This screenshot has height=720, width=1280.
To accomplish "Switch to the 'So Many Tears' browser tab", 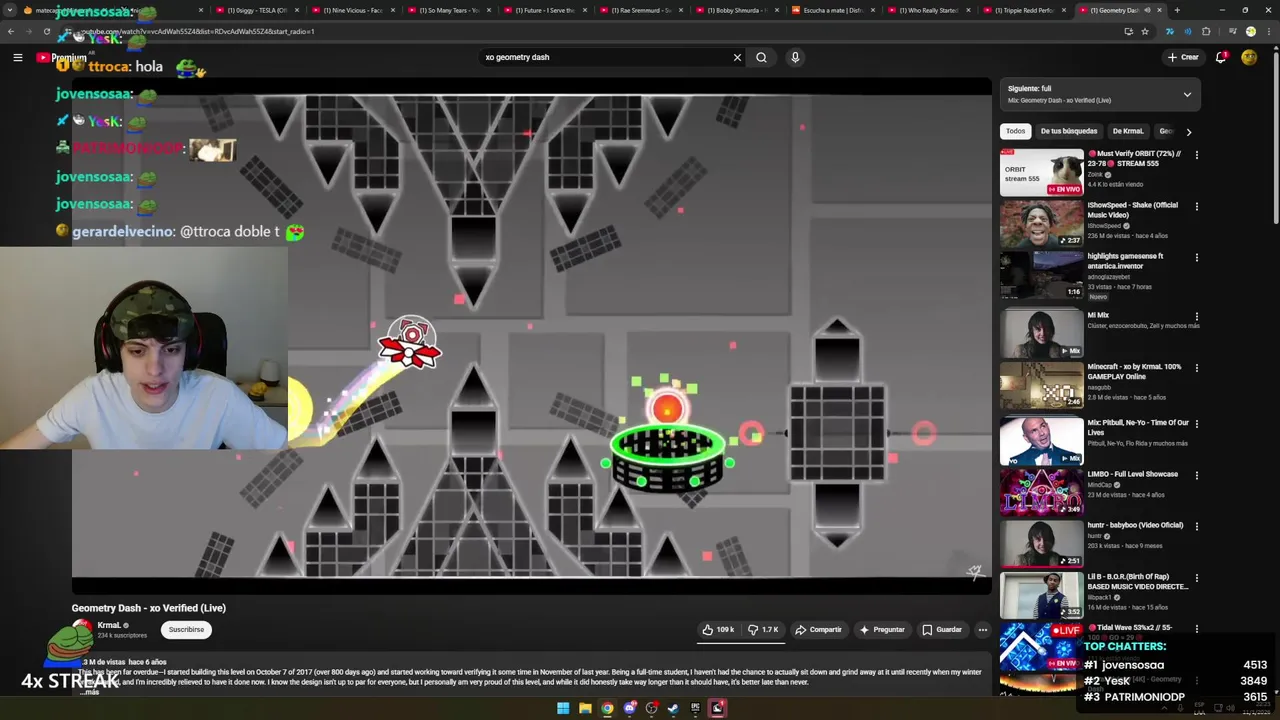I will click(450, 10).
